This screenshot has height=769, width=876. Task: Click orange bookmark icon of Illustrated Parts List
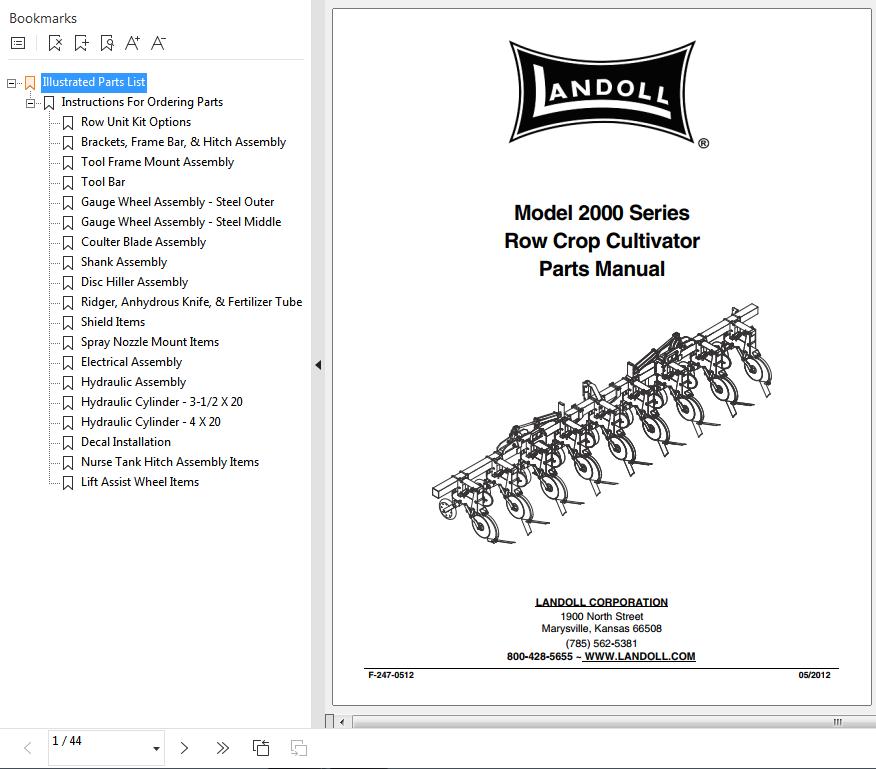(x=30, y=83)
